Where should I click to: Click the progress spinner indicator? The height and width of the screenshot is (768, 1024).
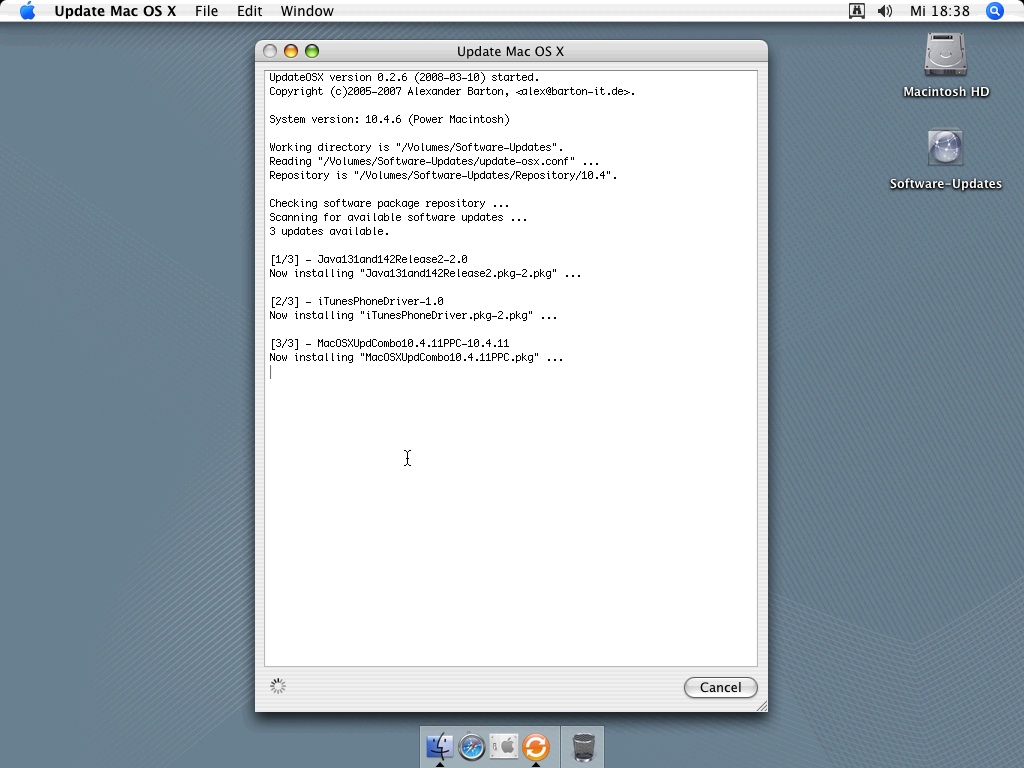pyautogui.click(x=278, y=686)
